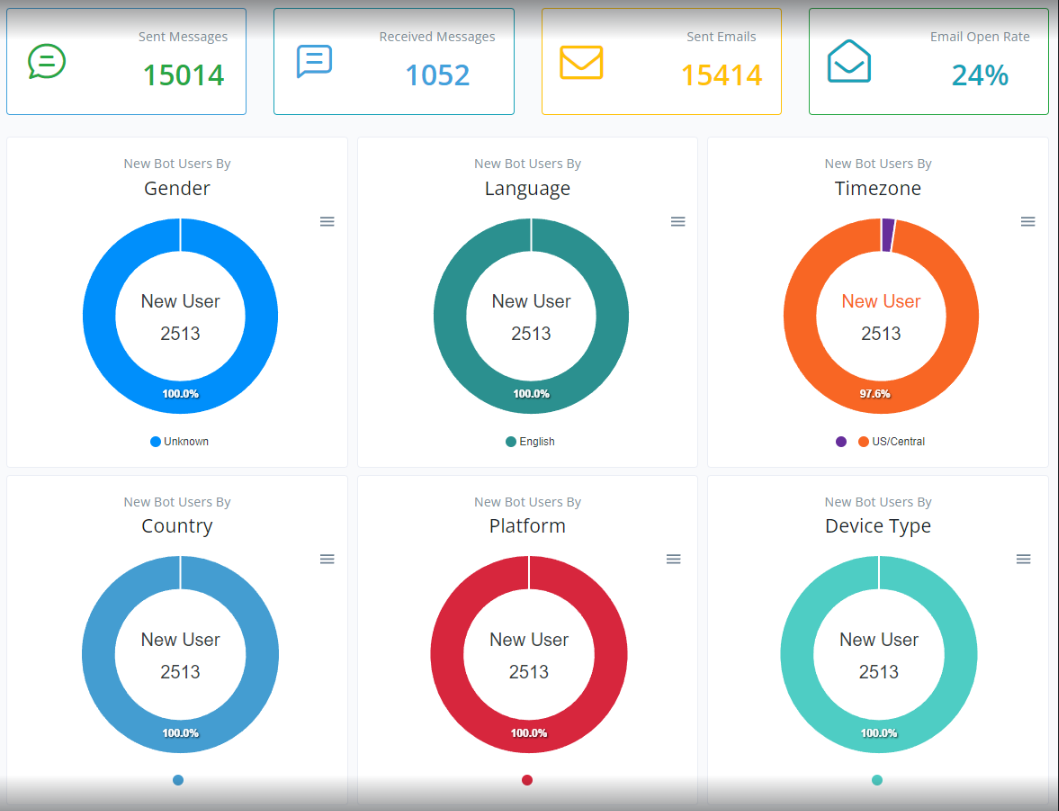Toggle the Unknown legend item in Gender chart
This screenshot has height=811, width=1059.
[x=179, y=441]
